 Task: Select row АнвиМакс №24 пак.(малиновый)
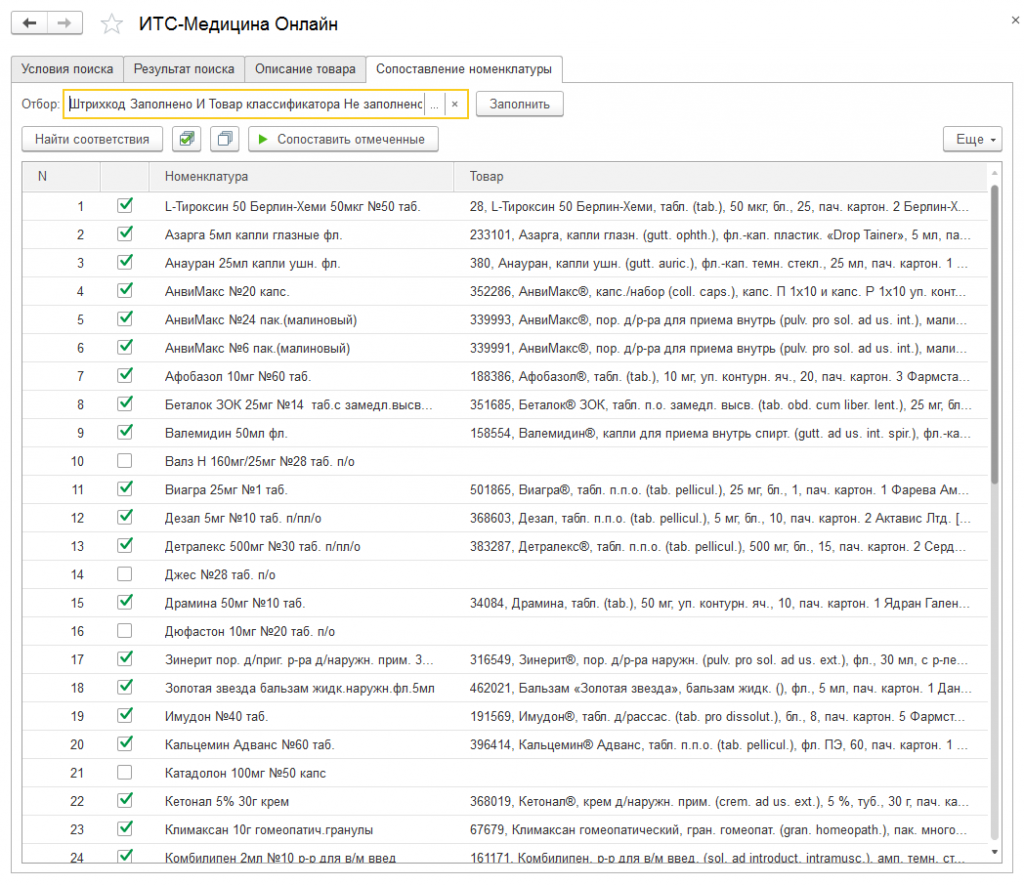pyautogui.click(x=505, y=319)
